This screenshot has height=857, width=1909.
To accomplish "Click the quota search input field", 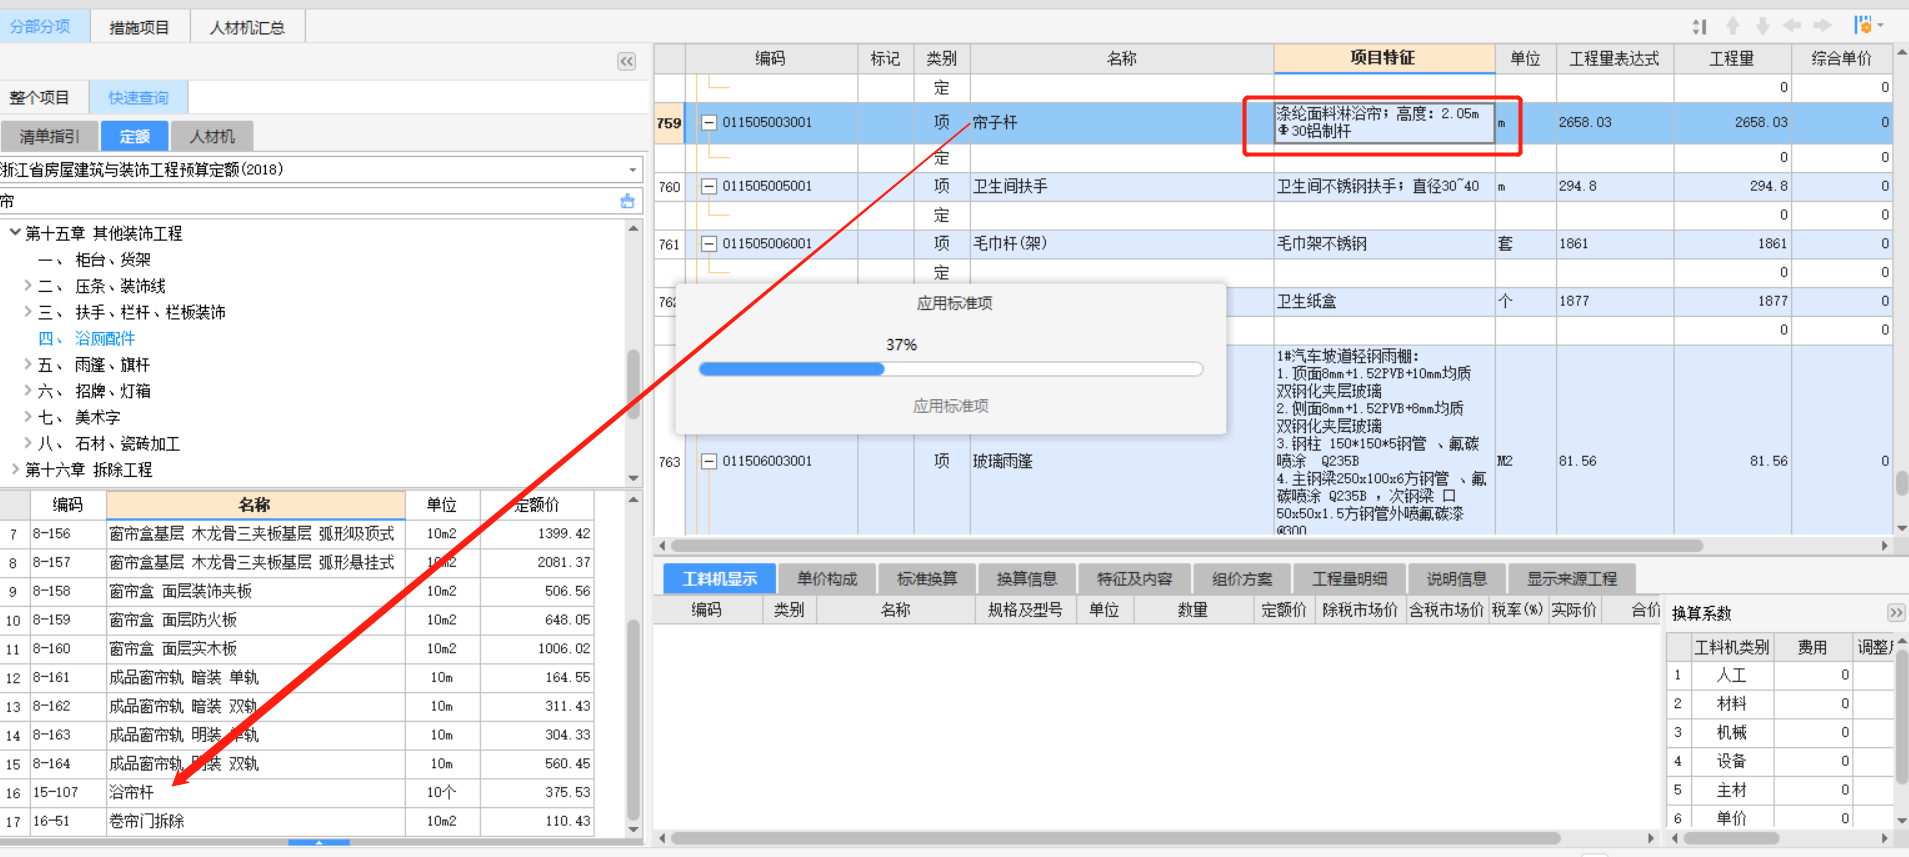I will coord(310,201).
